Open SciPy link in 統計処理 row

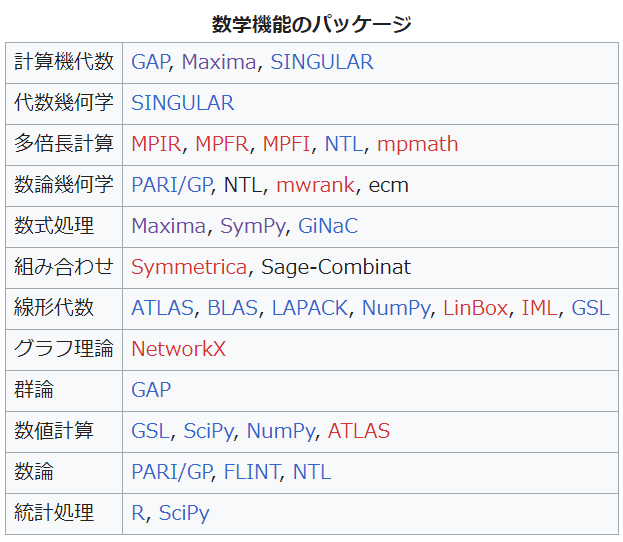[184, 514]
